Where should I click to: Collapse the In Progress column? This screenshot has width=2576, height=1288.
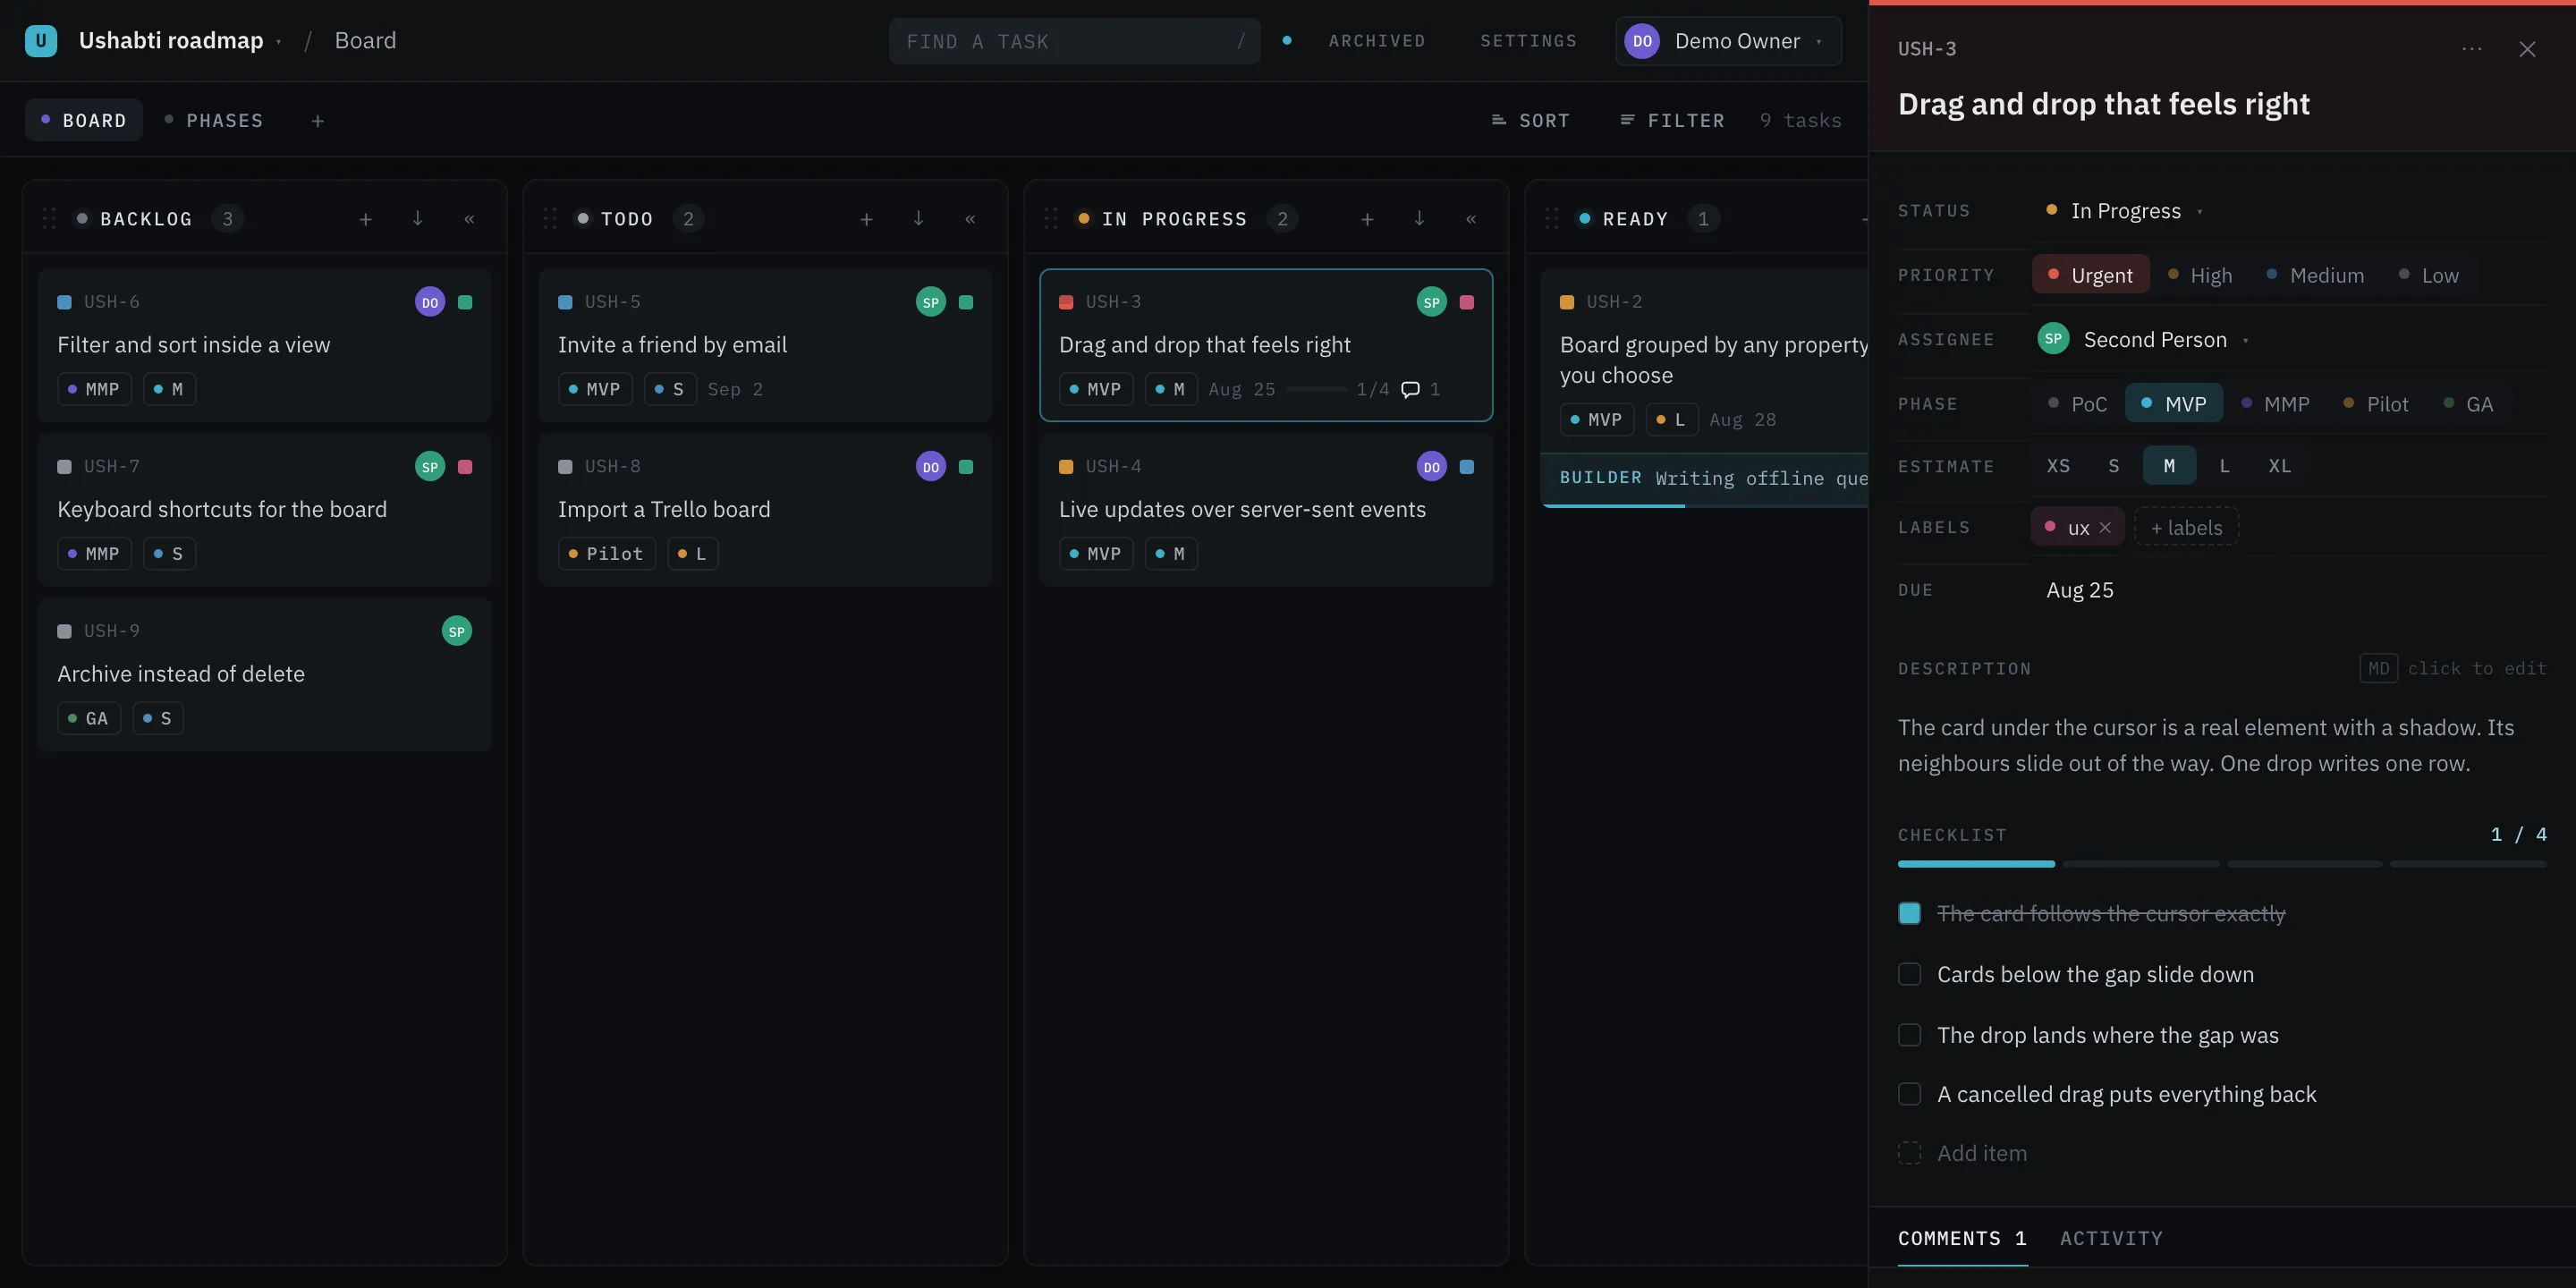point(1471,219)
